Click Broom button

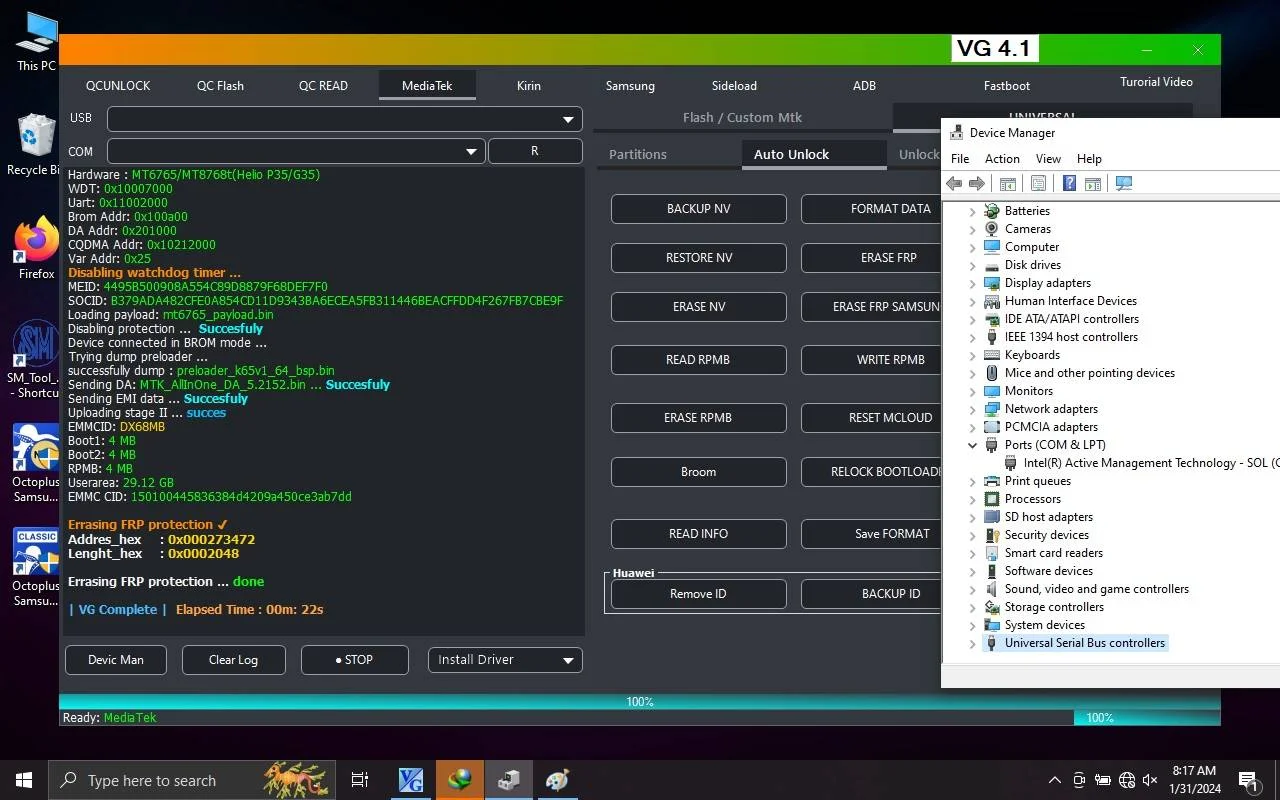click(x=699, y=472)
